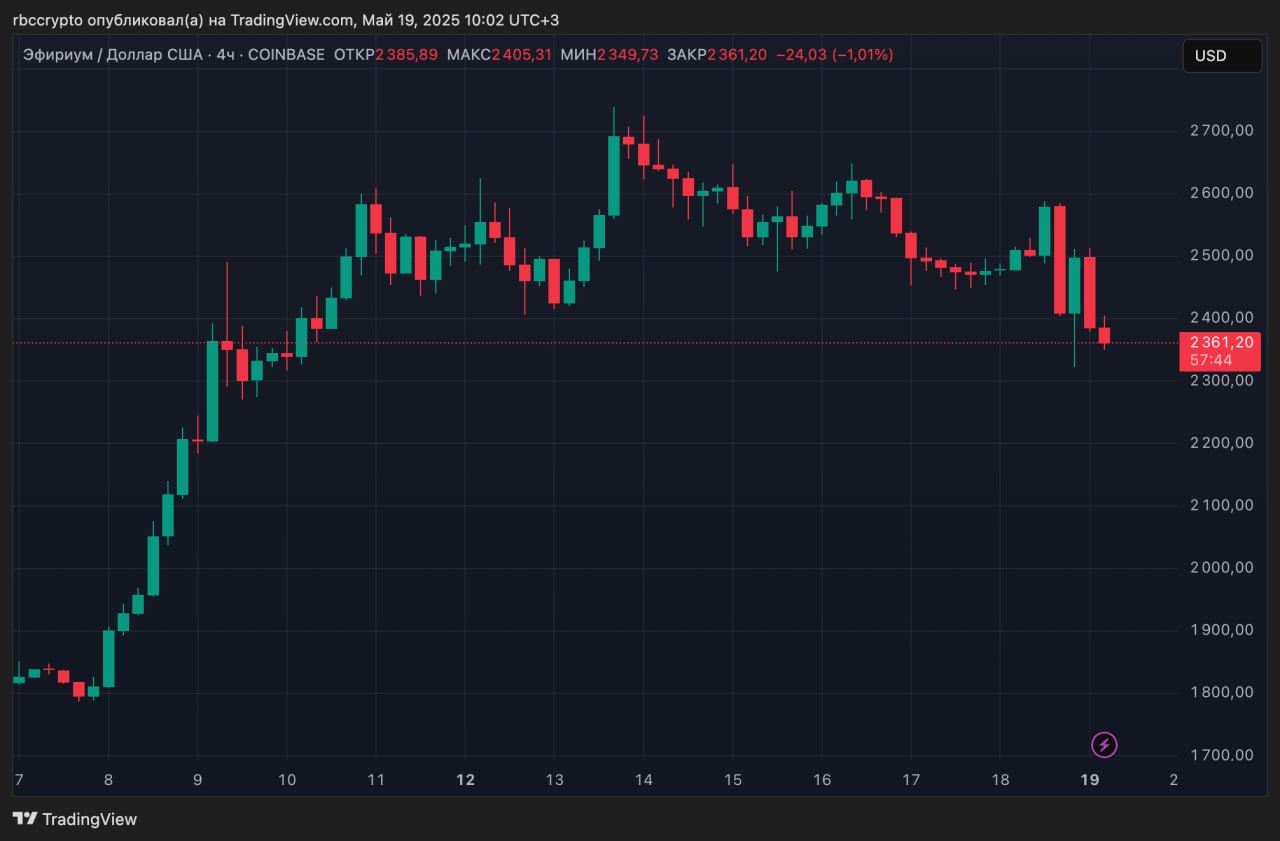Open the USD currency selector
Image resolution: width=1280 pixels, height=841 pixels.
[x=1221, y=56]
